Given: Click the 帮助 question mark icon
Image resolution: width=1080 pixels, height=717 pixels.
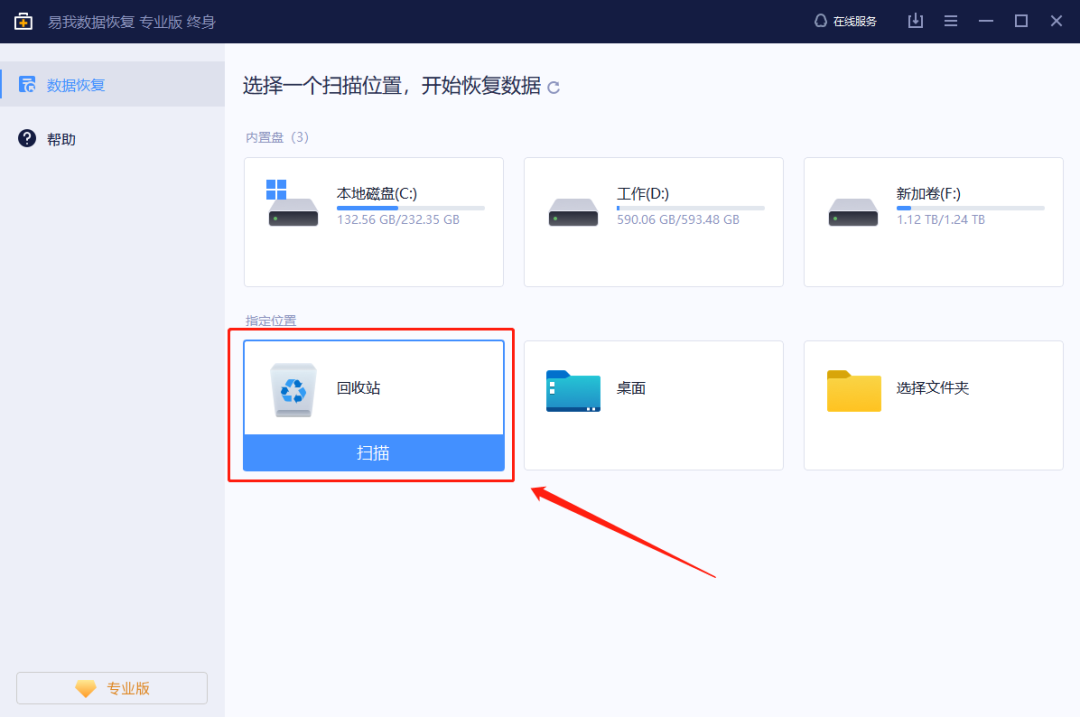Looking at the screenshot, I should pos(27,138).
